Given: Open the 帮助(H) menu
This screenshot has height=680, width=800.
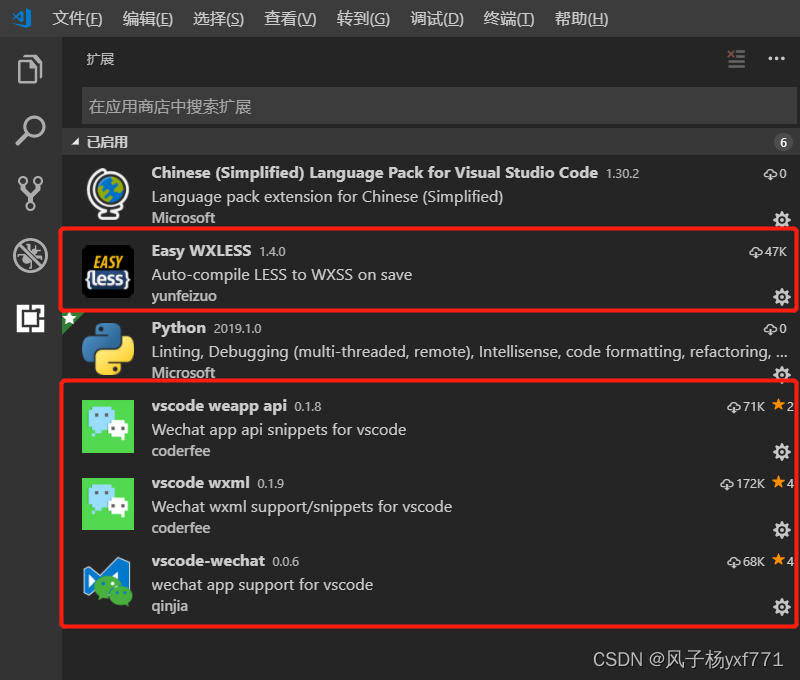Looking at the screenshot, I should pyautogui.click(x=581, y=19).
